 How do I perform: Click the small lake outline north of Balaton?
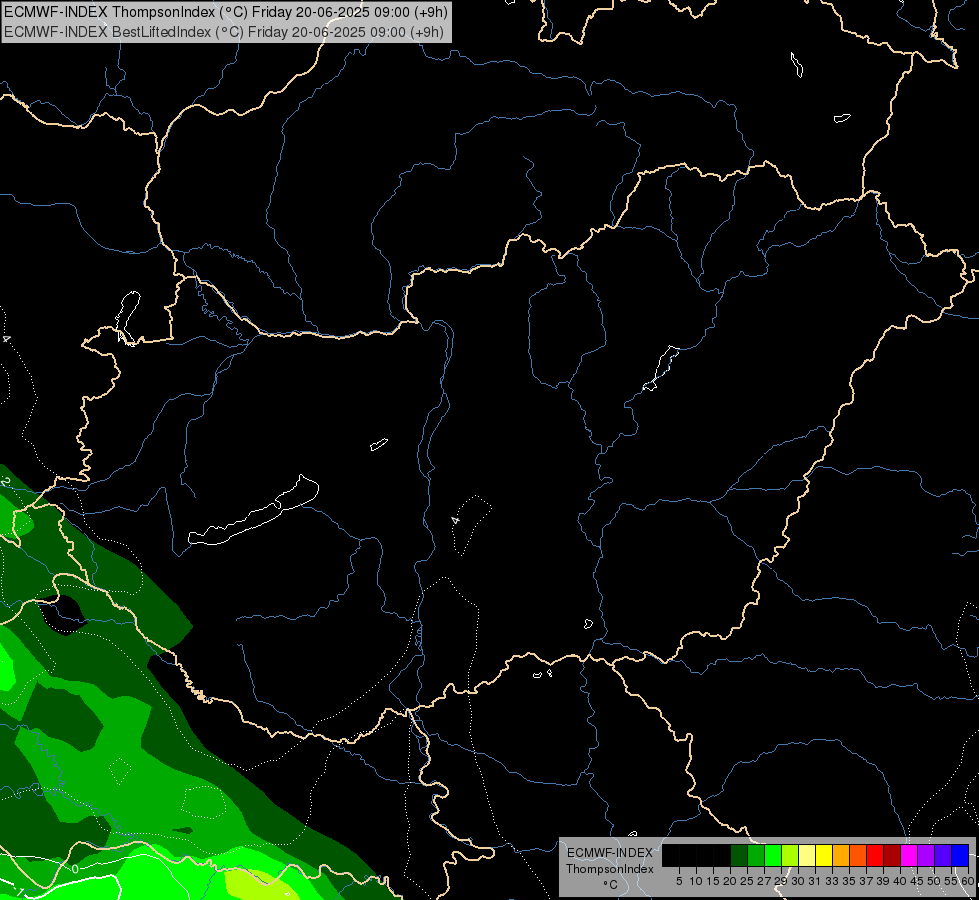click(x=378, y=444)
